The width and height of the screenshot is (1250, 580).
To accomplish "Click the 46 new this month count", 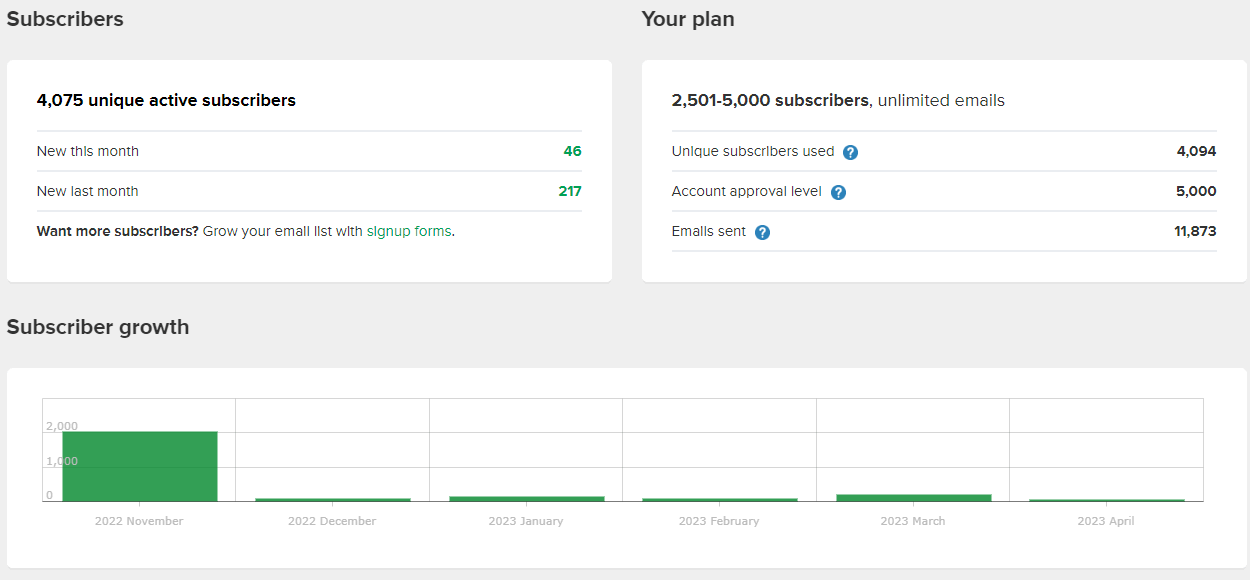I will click(572, 151).
